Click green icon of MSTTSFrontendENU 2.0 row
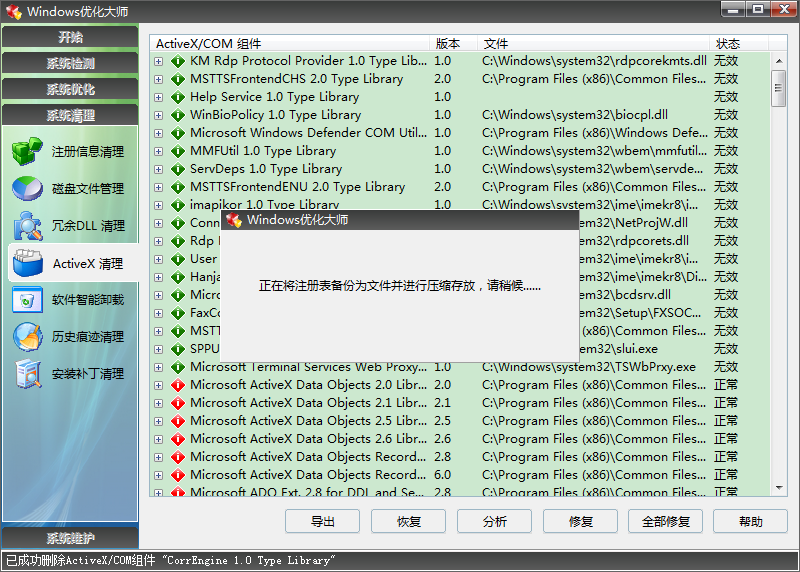This screenshot has height=572, width=800. (178, 187)
